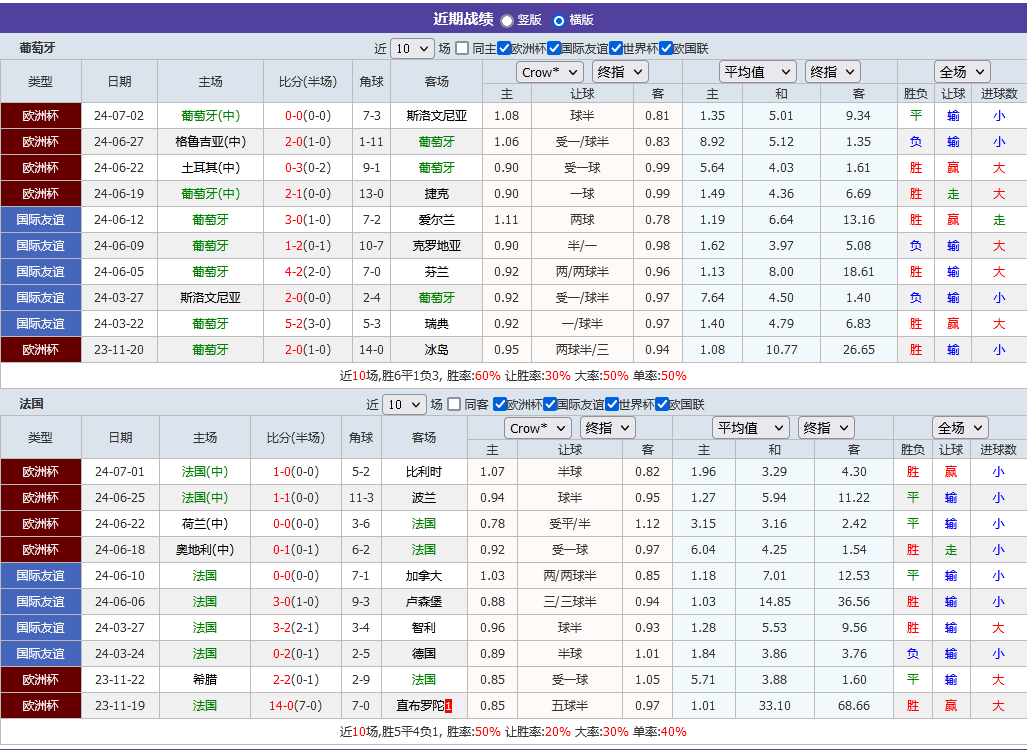Enable the 同主 checkbox in Portugal's filter row
1027x750 pixels.
pos(461,47)
